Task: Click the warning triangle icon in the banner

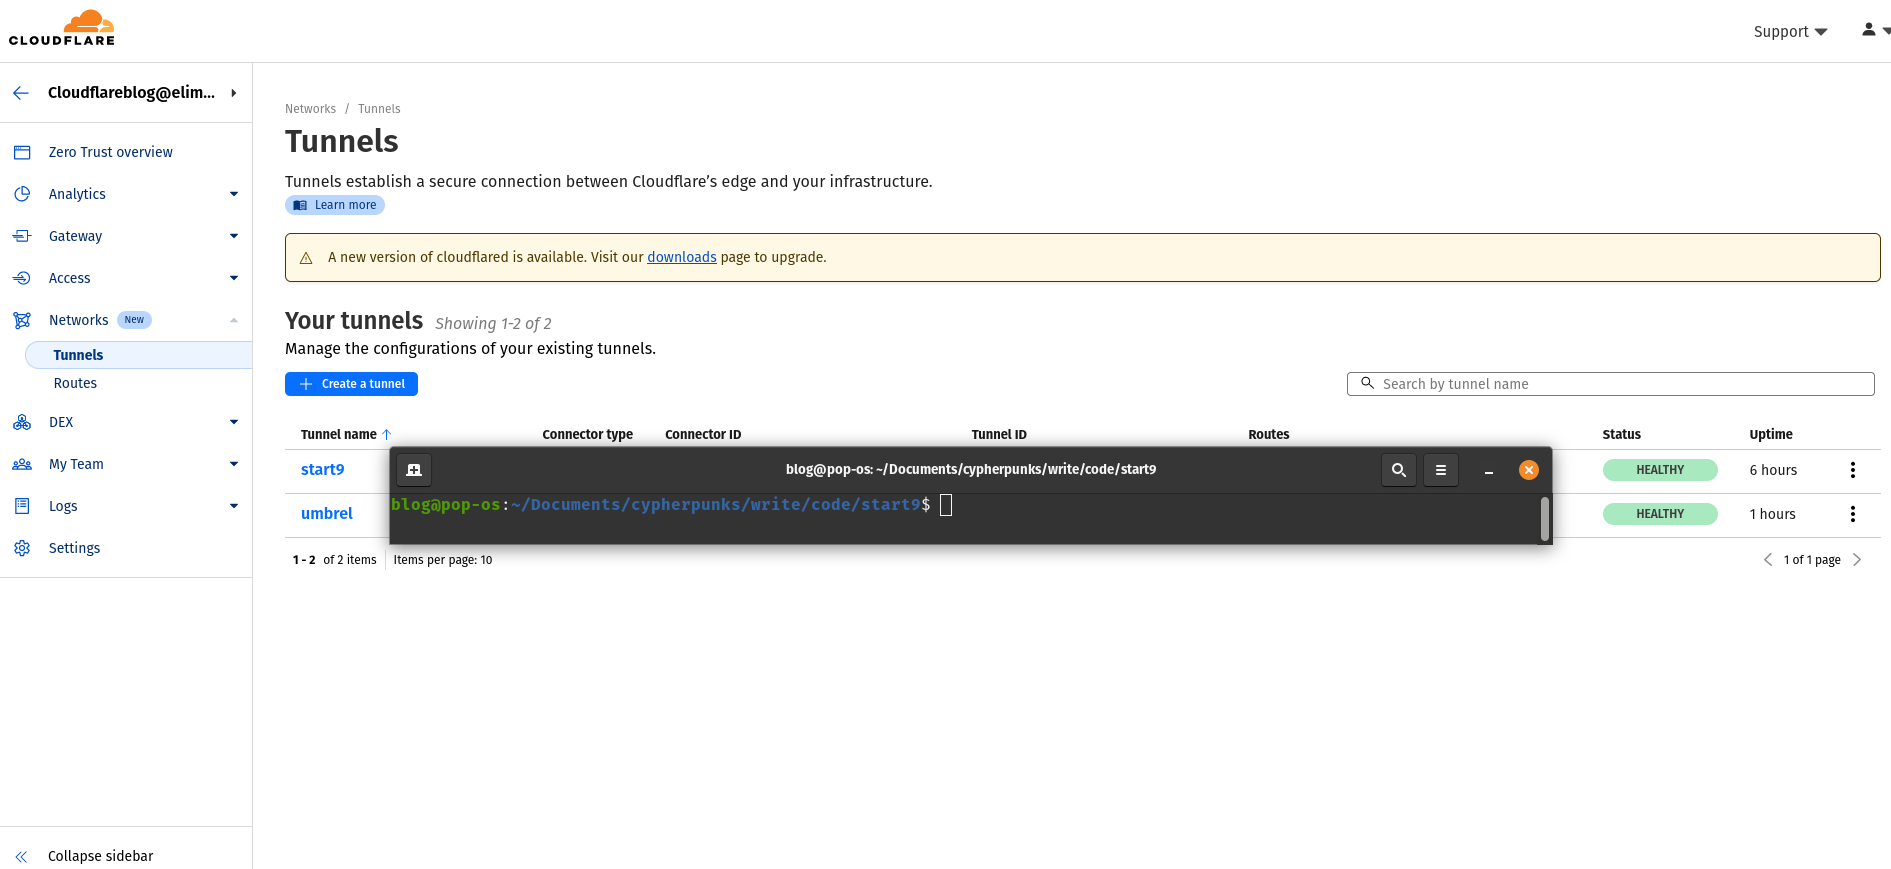Action: pyautogui.click(x=306, y=258)
